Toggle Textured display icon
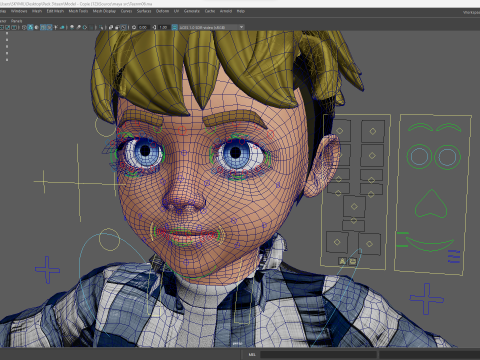Image resolution: width=480 pixels, height=360 pixels. point(50,27)
